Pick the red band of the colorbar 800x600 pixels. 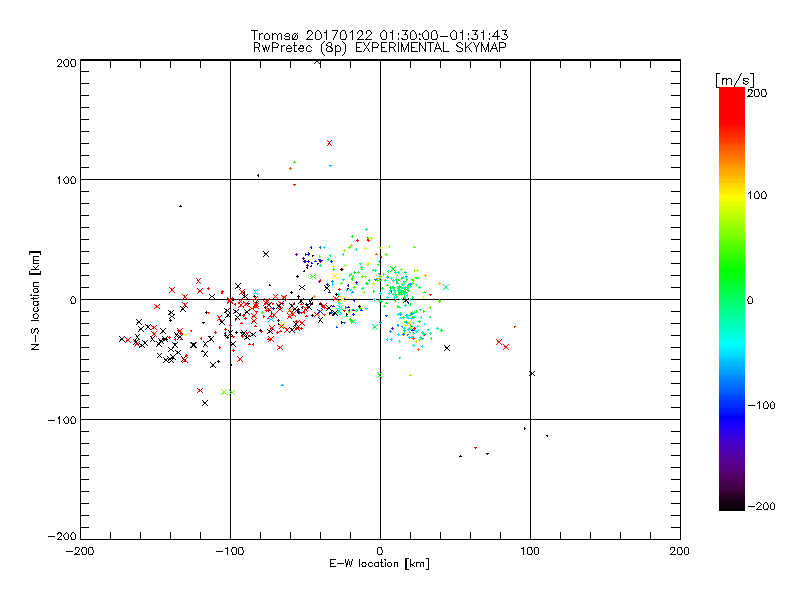(x=732, y=105)
